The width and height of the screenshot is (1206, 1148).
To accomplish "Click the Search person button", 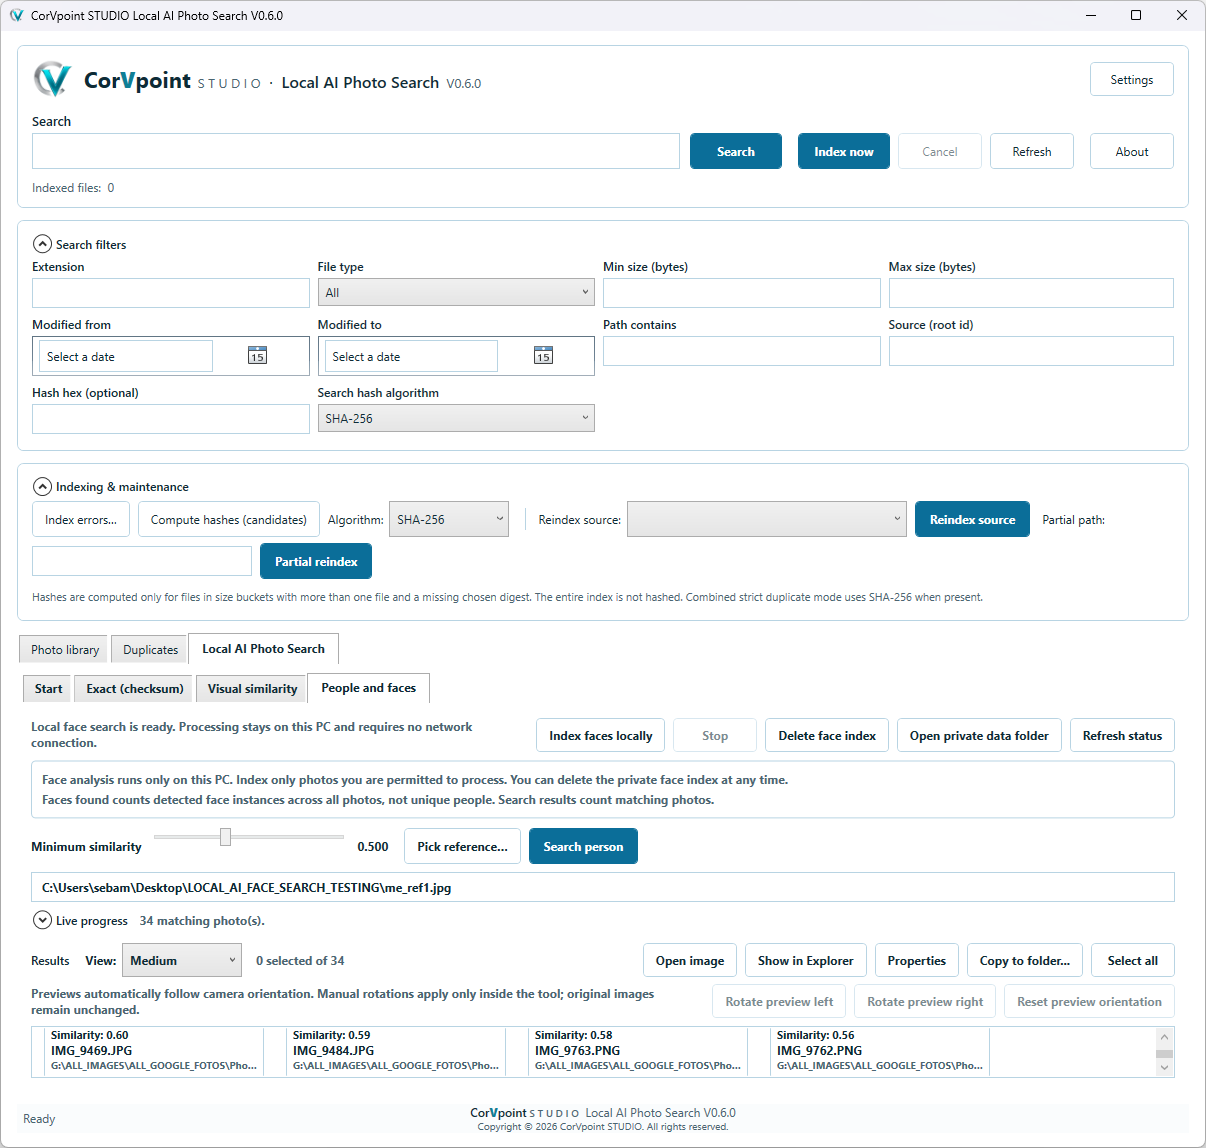I will click(x=583, y=846).
